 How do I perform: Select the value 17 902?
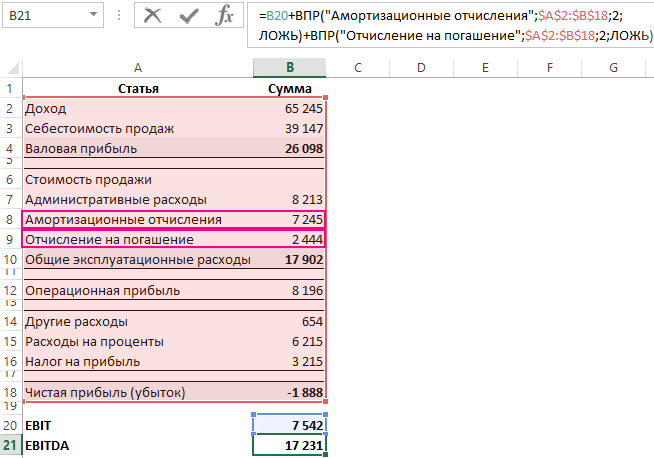pyautogui.click(x=289, y=259)
